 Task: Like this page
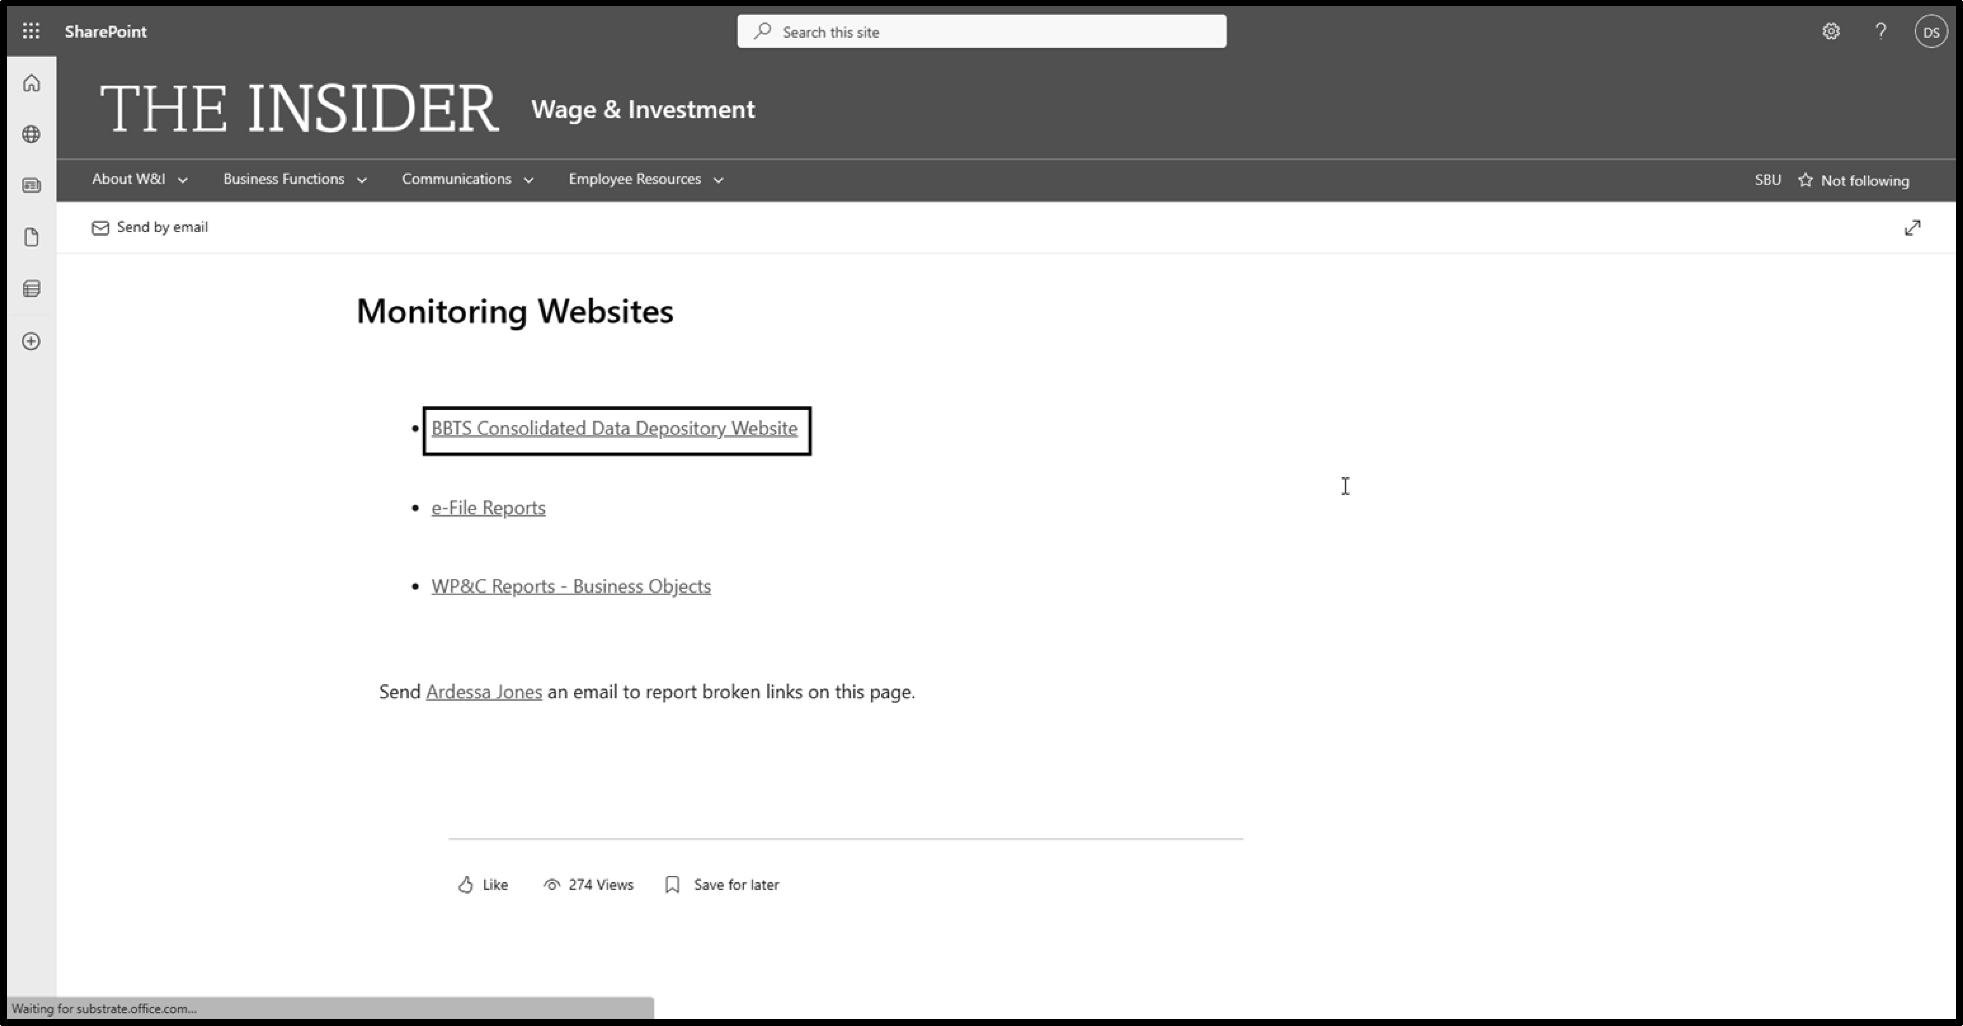(x=483, y=885)
